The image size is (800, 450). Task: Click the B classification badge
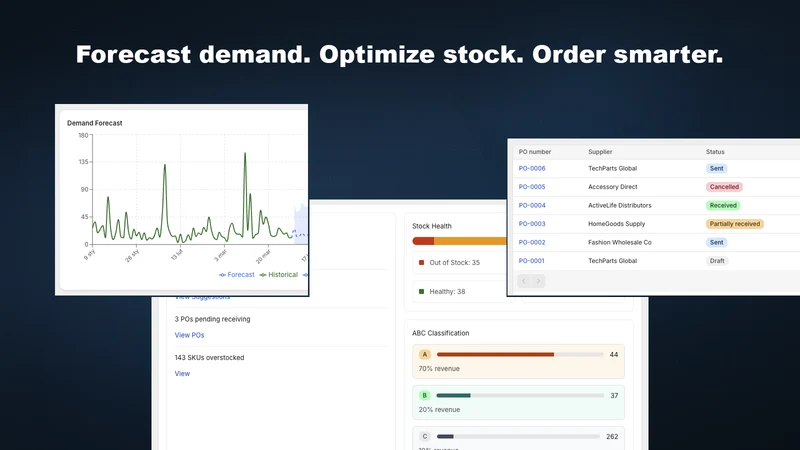(424, 395)
